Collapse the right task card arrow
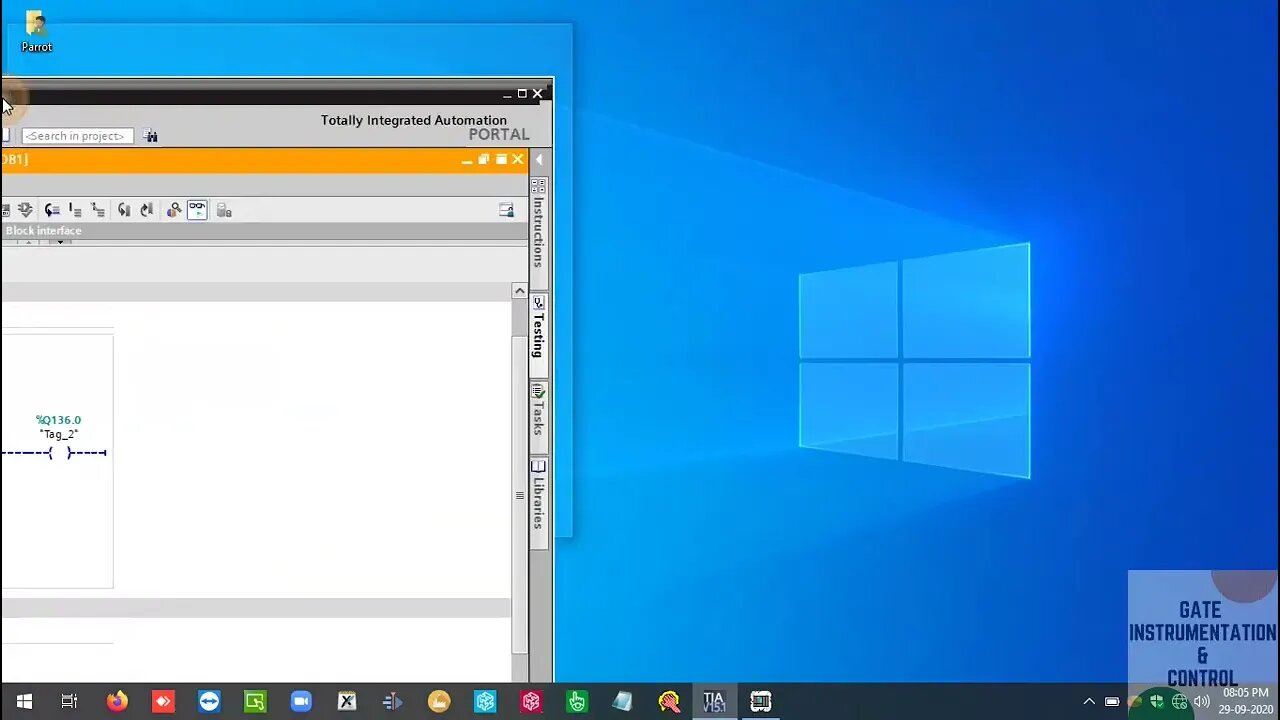The image size is (1280, 720). click(539, 160)
